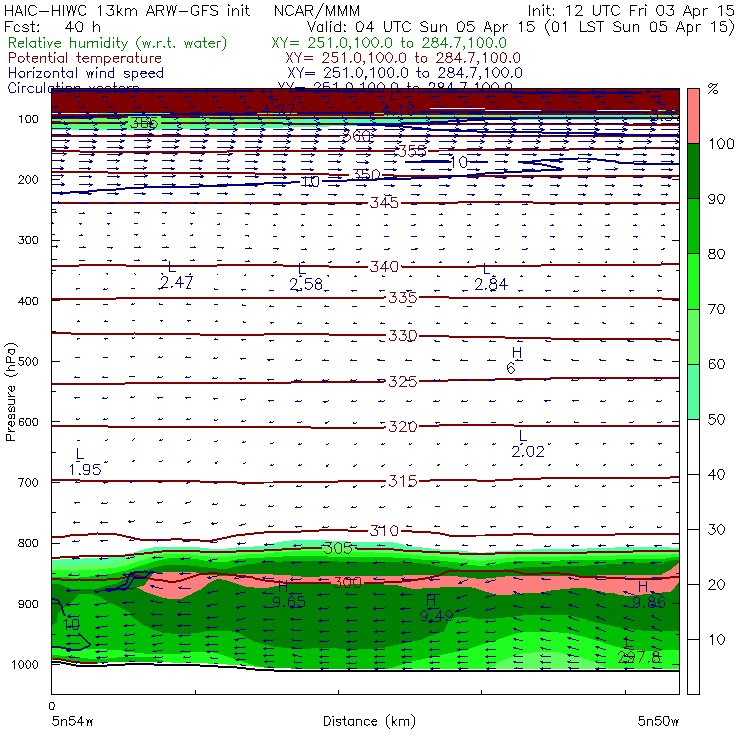The height and width of the screenshot is (740, 740).
Task: Click the 'L 2.47' wind minimum marker
Action: pos(176,276)
